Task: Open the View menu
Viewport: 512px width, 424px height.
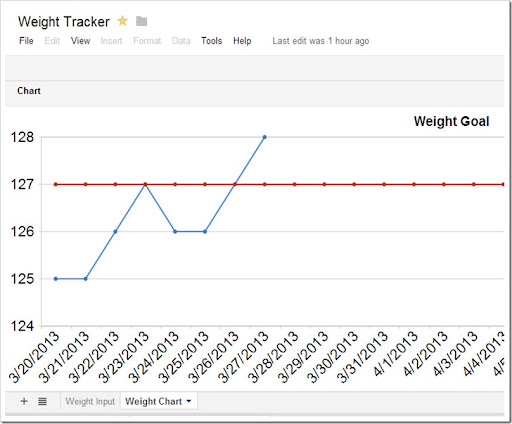Action: (80, 41)
